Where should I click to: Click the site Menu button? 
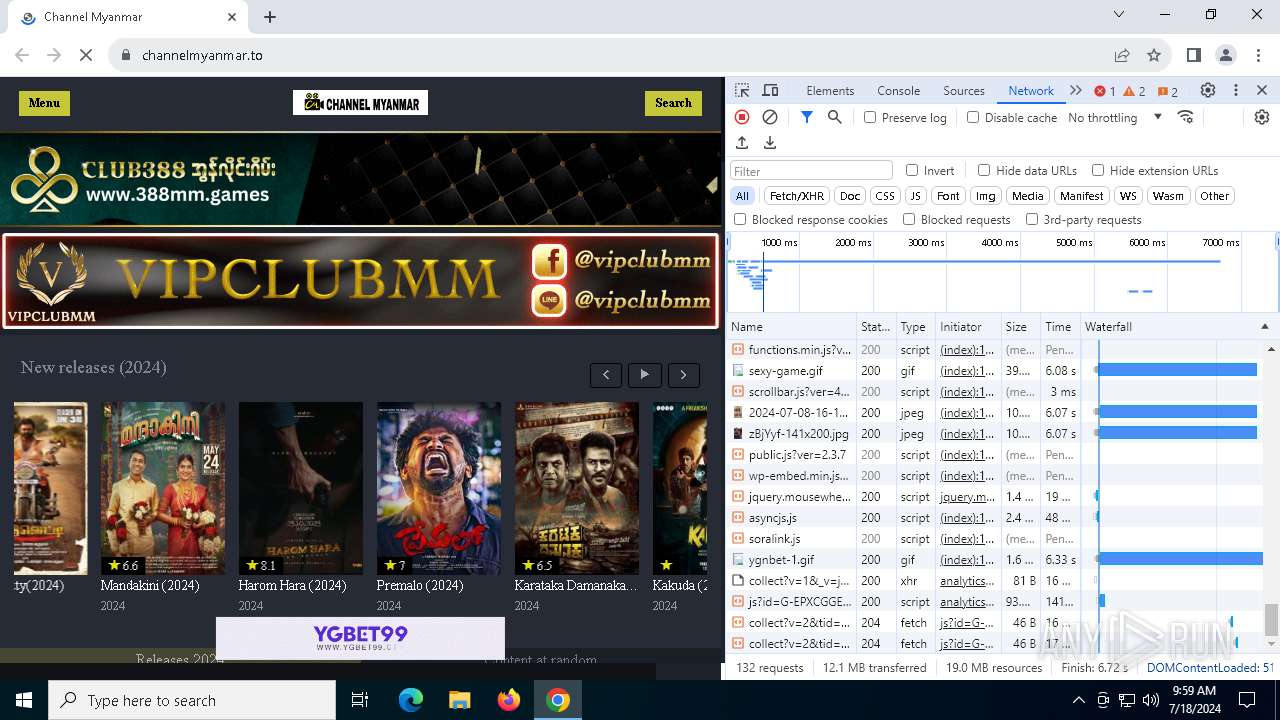tap(44, 103)
